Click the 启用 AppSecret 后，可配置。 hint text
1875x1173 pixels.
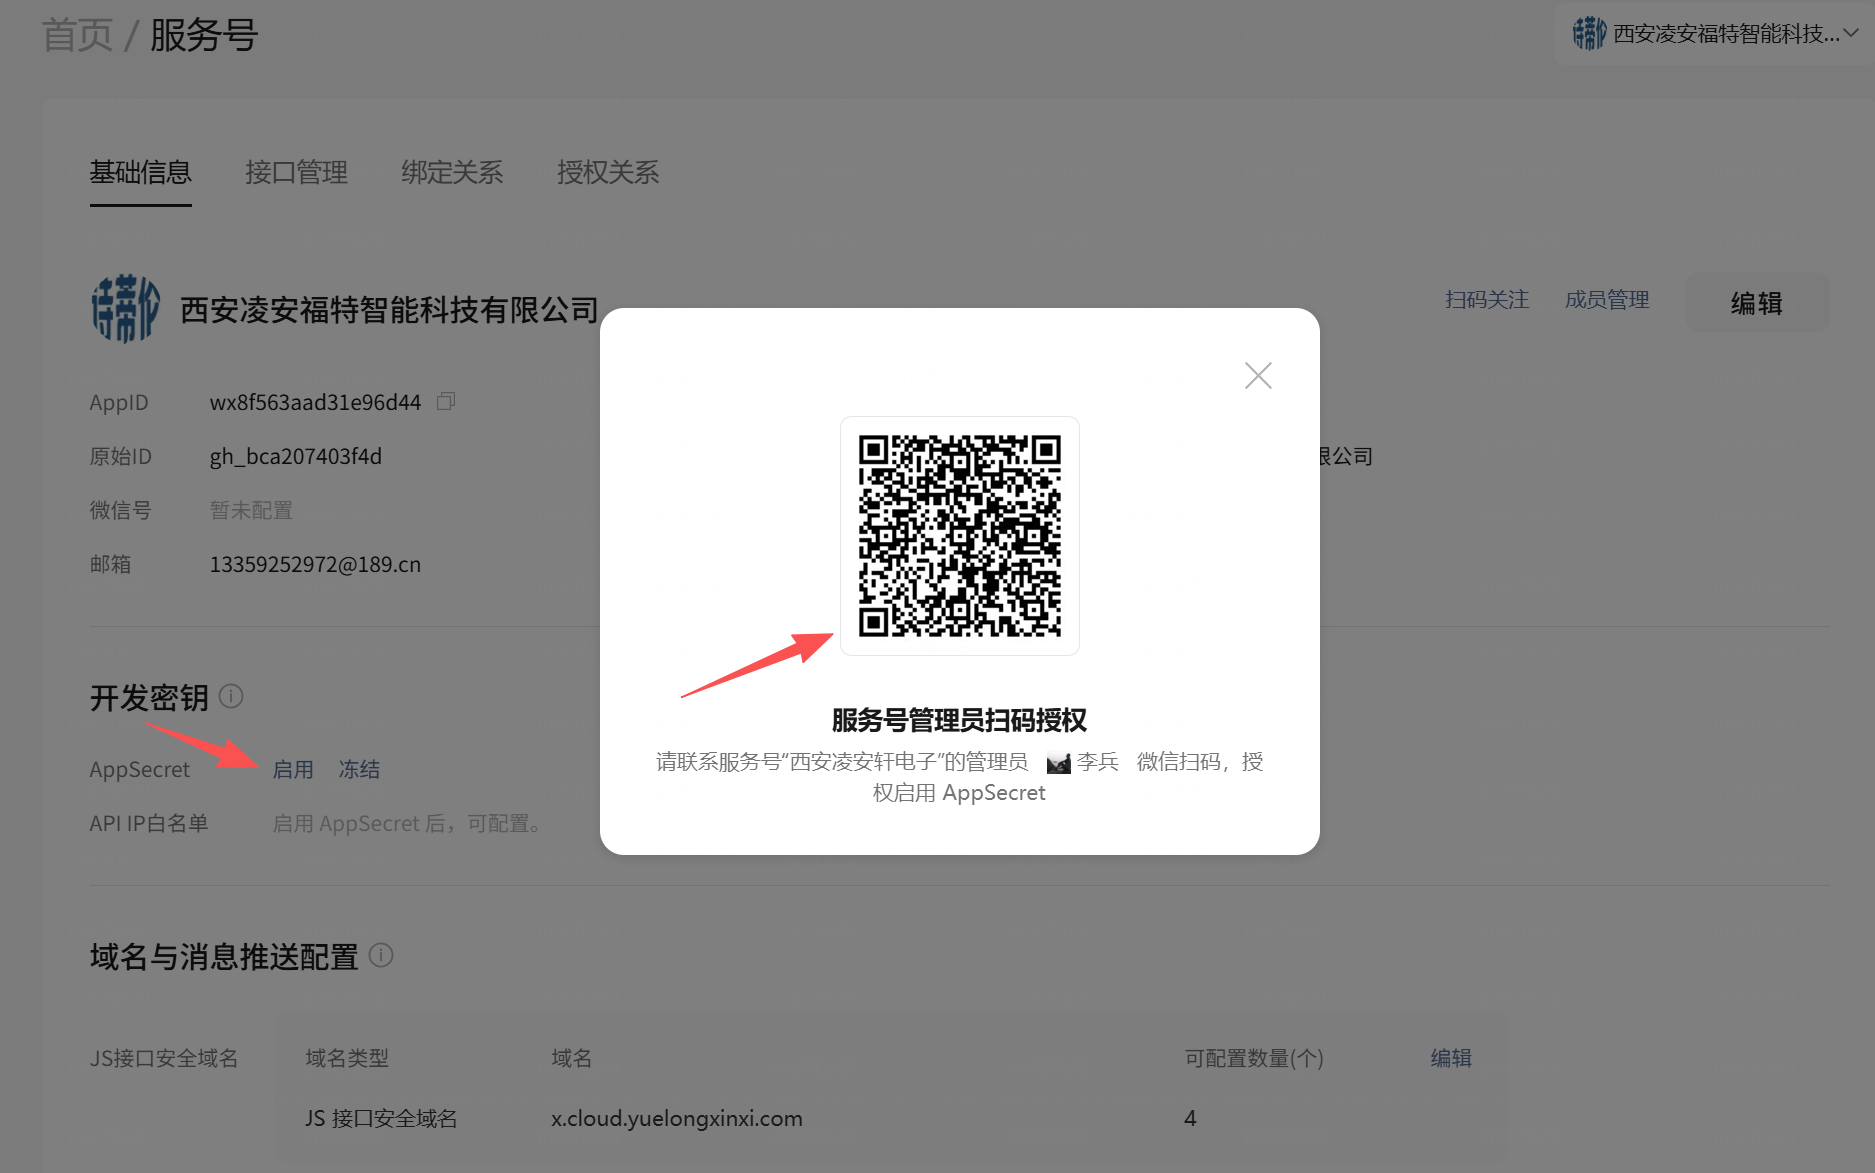coord(410,823)
